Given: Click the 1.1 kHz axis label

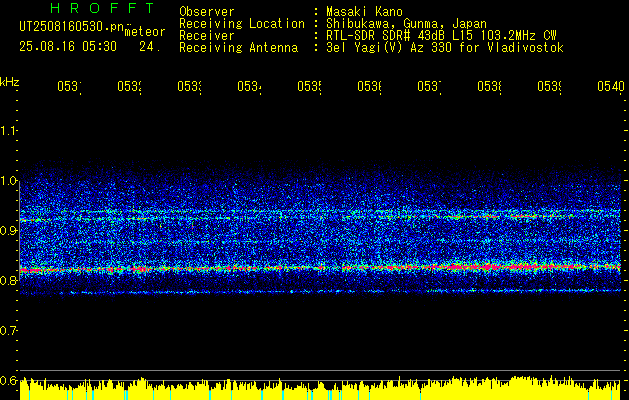Looking at the screenshot, I should pos(8,130).
